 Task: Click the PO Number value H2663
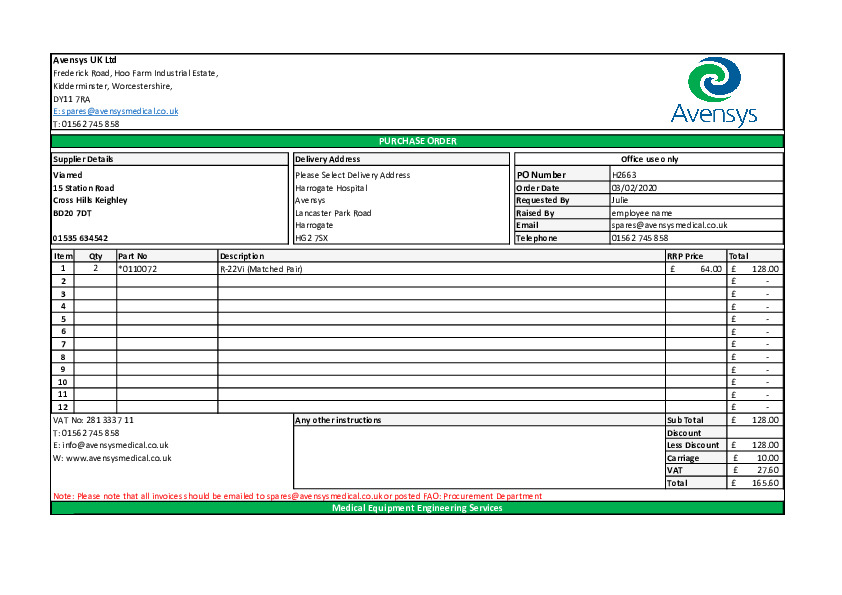point(624,175)
